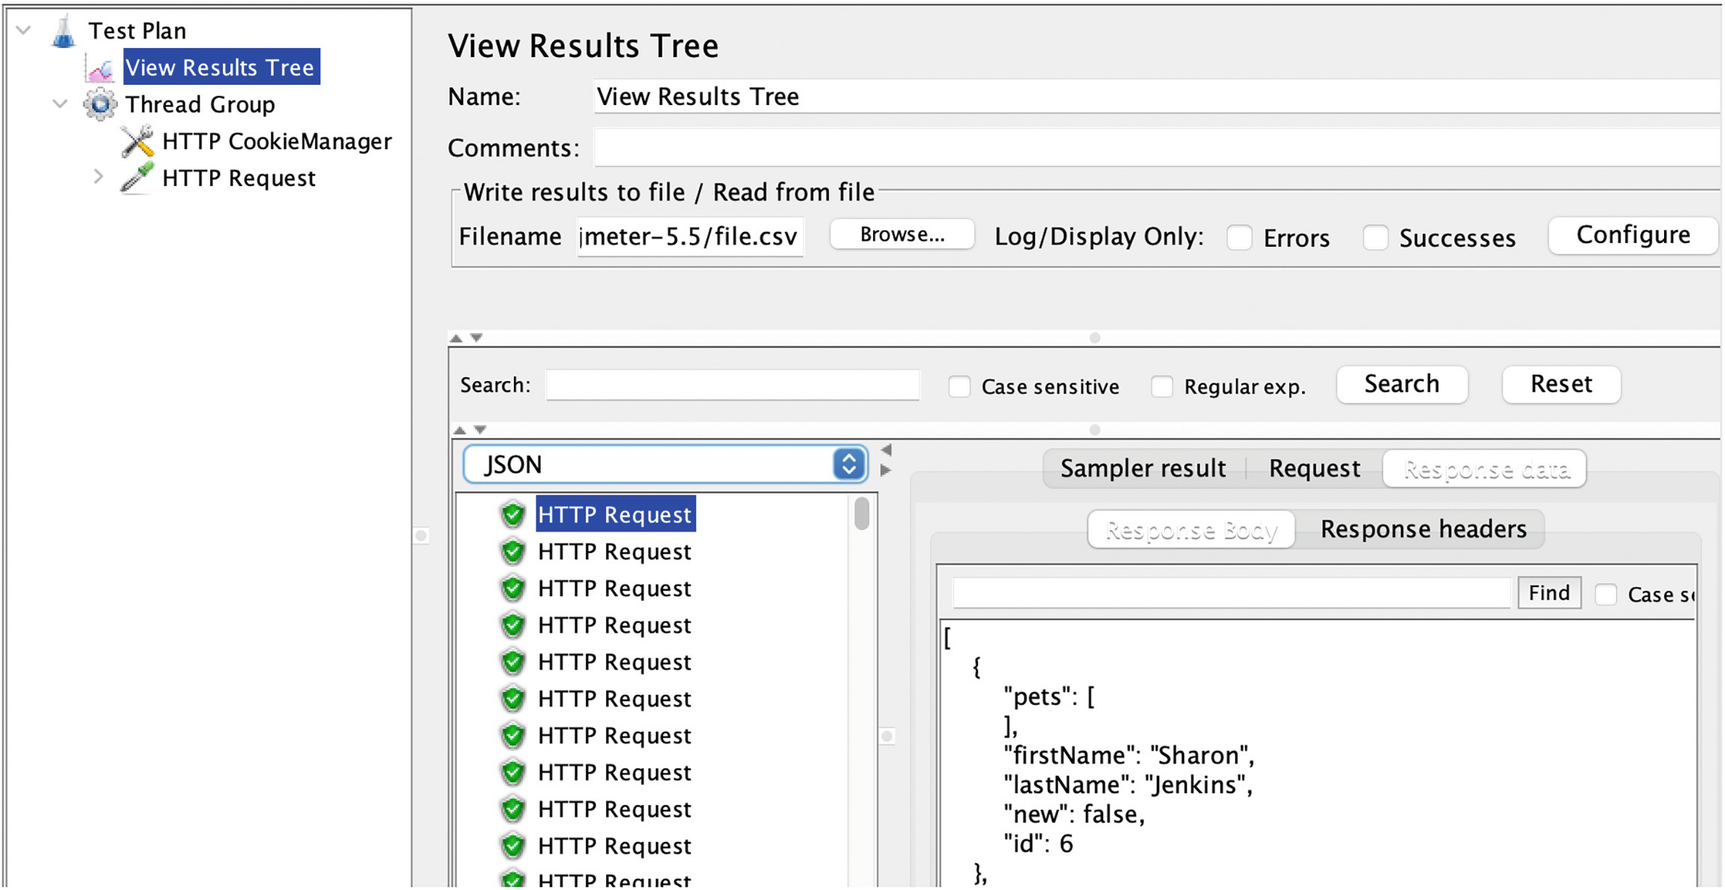
Task: Click the Configure button
Action: tap(1632, 235)
